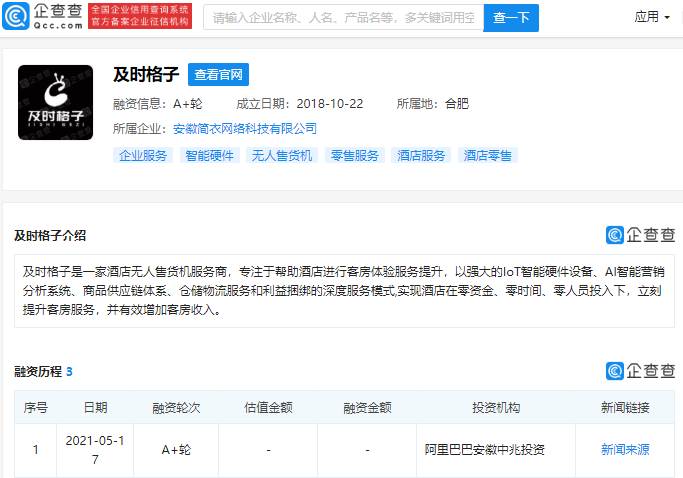Select the 酒店服务 tag
This screenshot has width=683, height=478.
421,156
